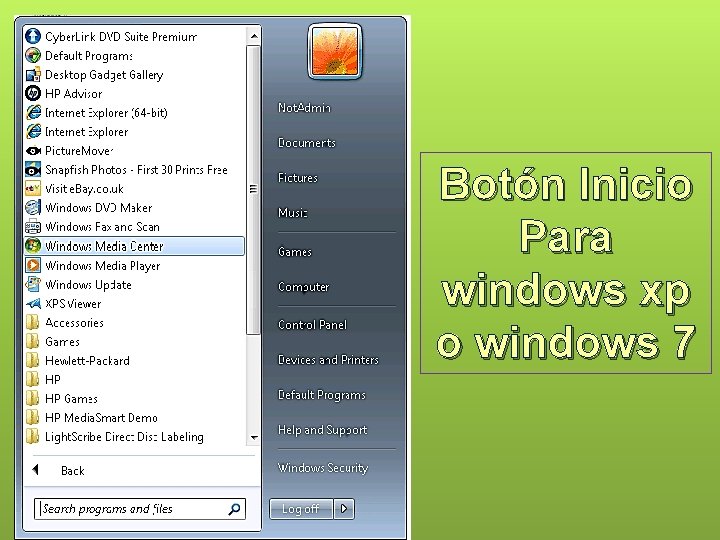Select the 'XPS Viewer' label

point(73,304)
